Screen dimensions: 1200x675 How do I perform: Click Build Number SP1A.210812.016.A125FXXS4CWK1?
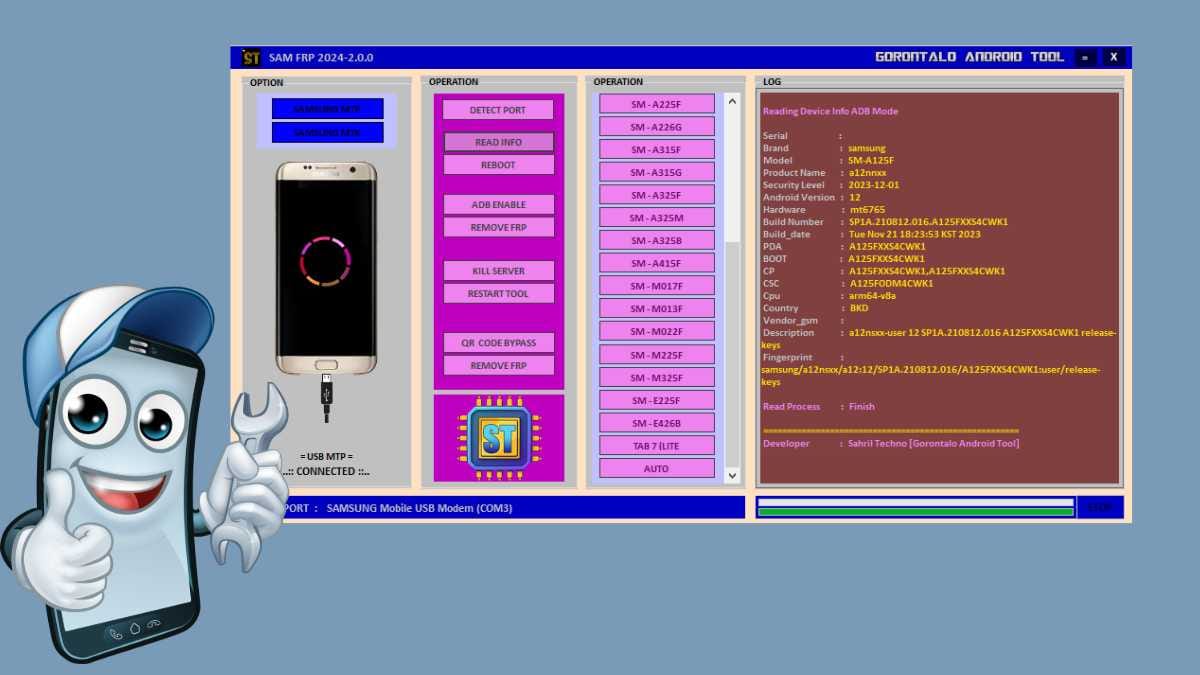tap(928, 222)
